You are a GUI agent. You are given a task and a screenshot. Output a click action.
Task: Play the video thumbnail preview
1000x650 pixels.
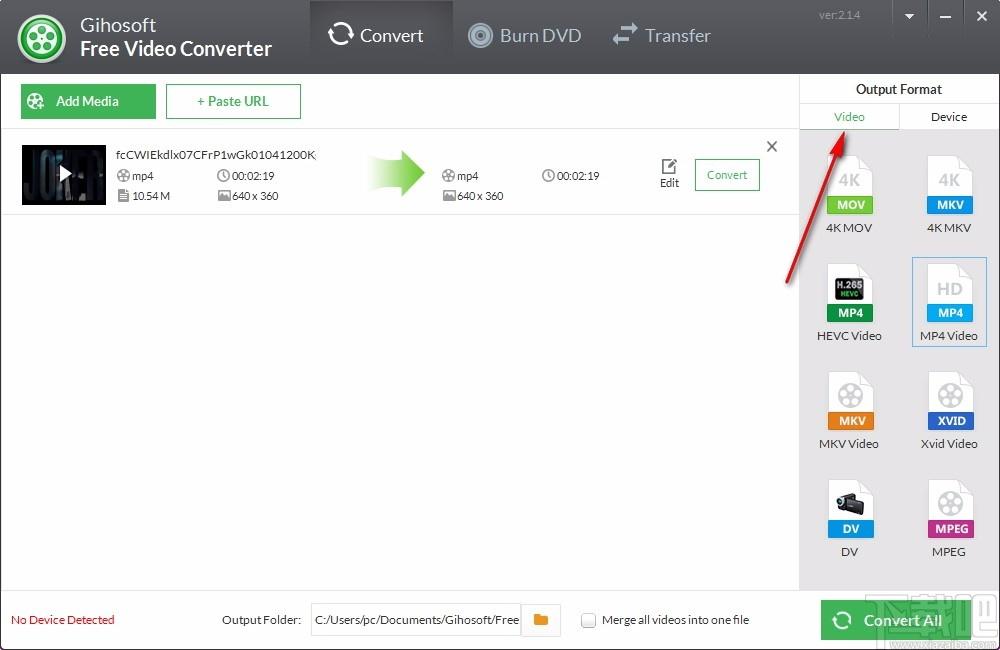64,175
